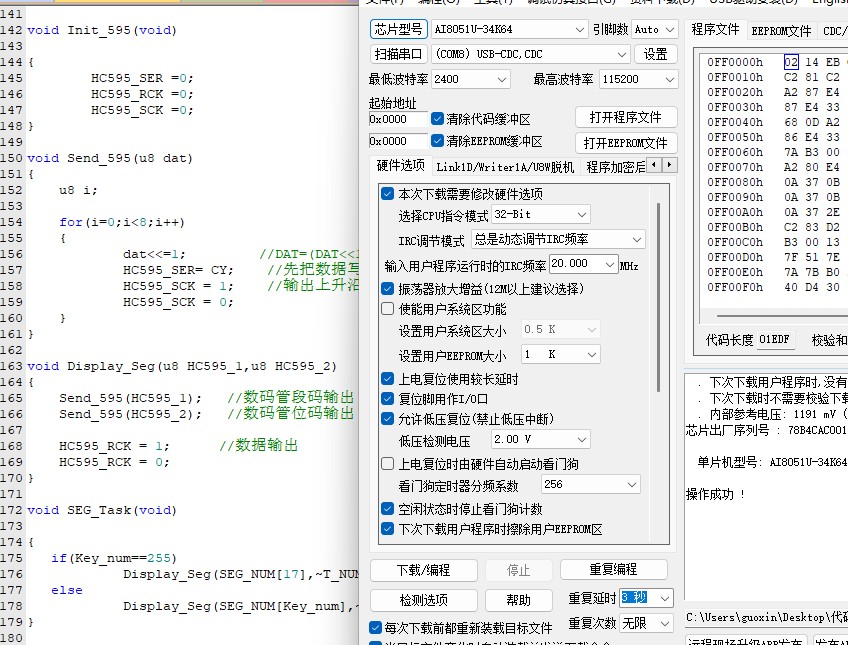Open 低压检测电压 2.00 V dropdown
Screen dimensions: 848x645
point(540,440)
